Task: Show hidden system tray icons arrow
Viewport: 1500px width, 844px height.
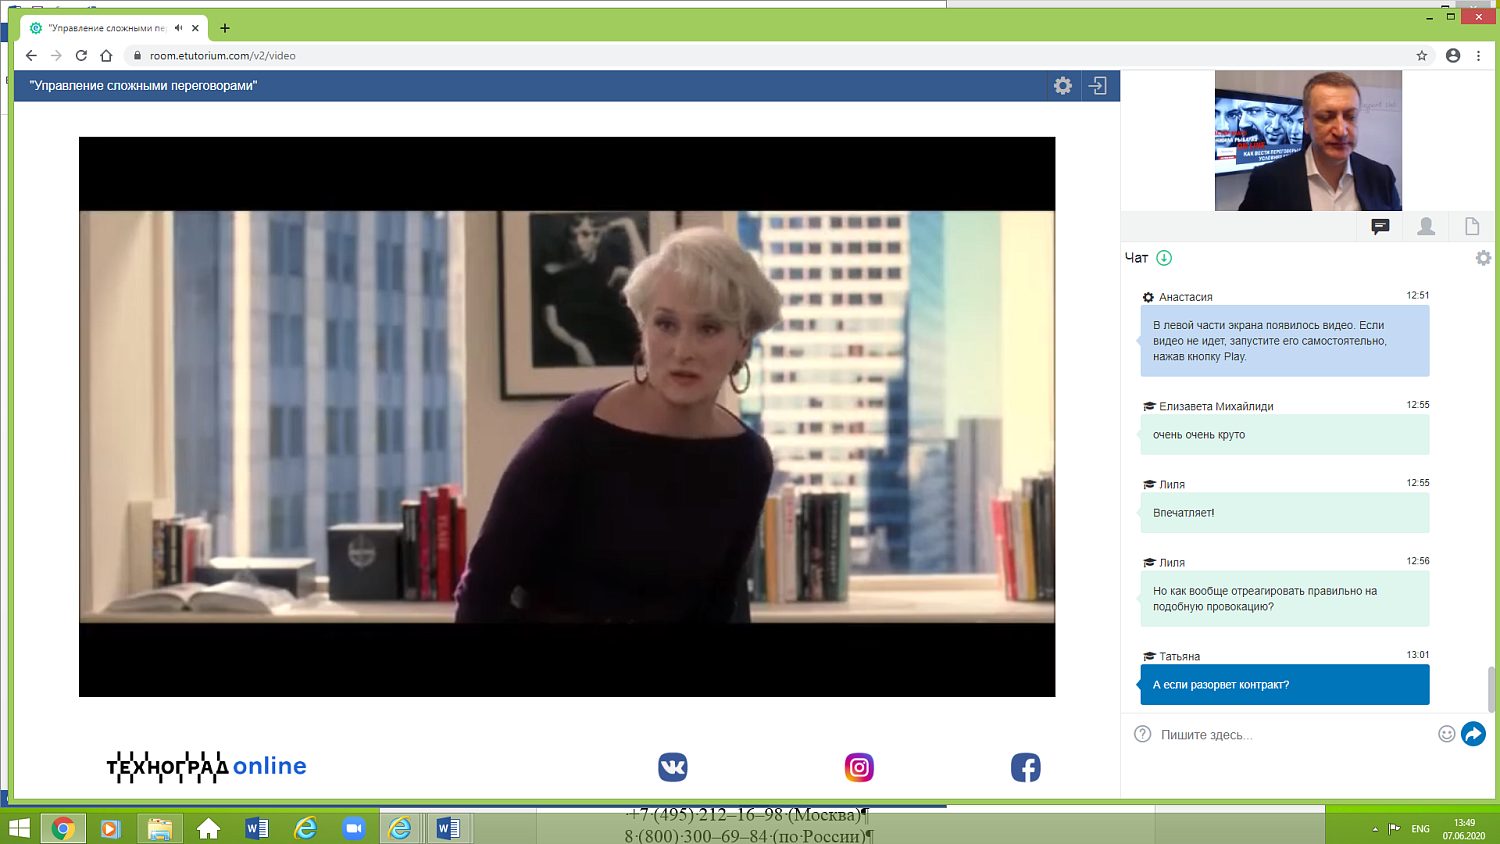Action: pyautogui.click(x=1375, y=829)
